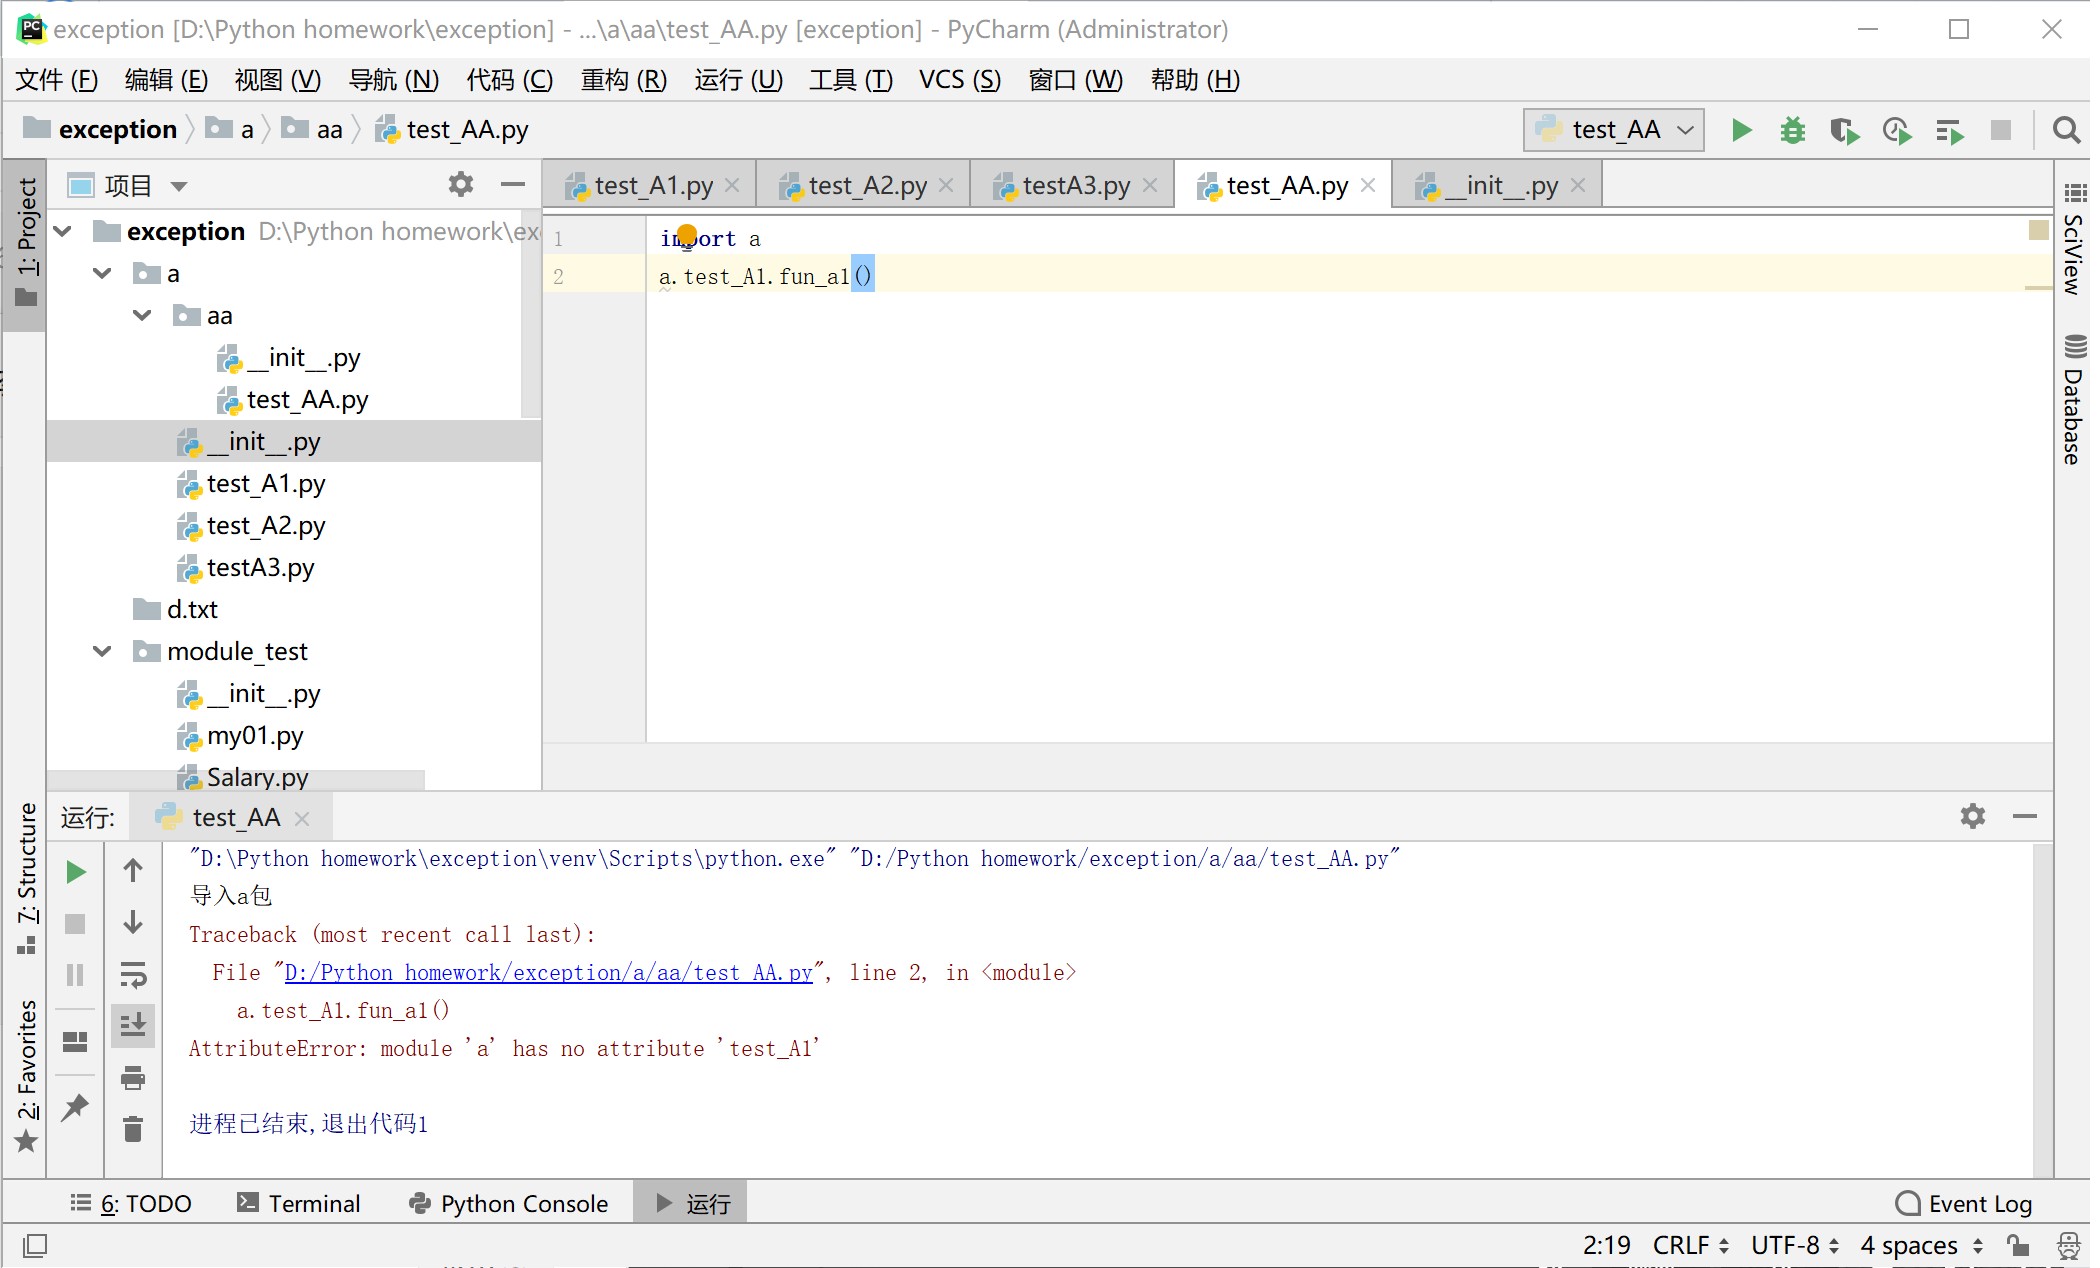Pin the Run tab with the pin icon
This screenshot has height=1268, width=2100.
pos(75,1107)
